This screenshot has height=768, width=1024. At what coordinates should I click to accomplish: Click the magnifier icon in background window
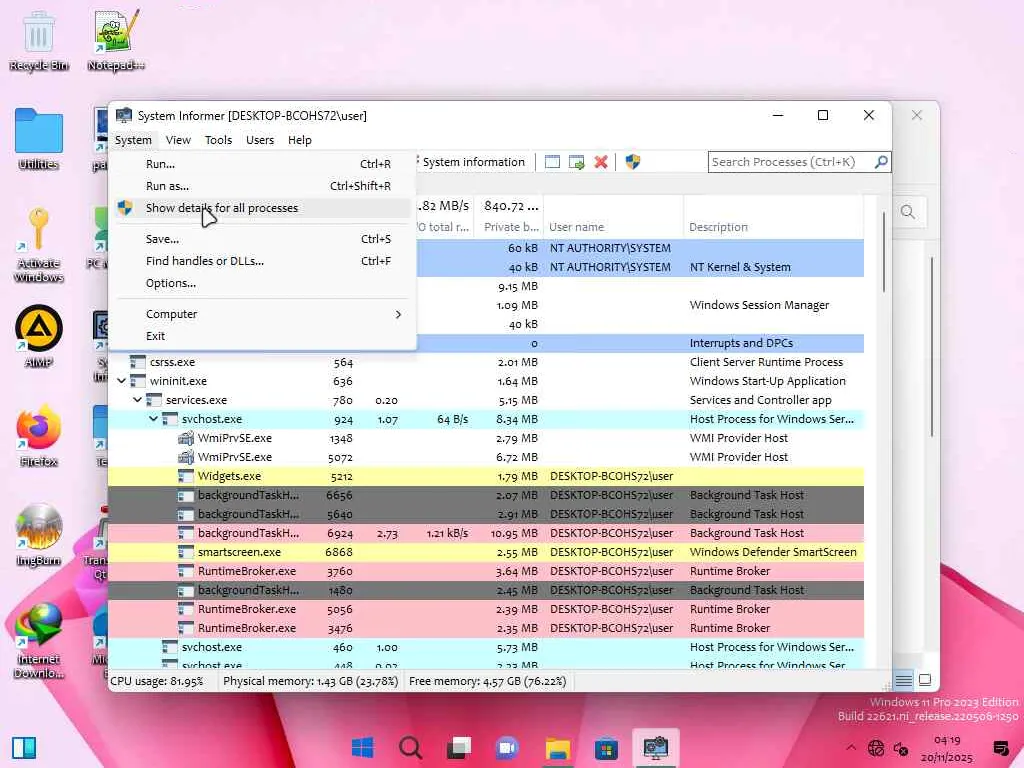pos(908,212)
